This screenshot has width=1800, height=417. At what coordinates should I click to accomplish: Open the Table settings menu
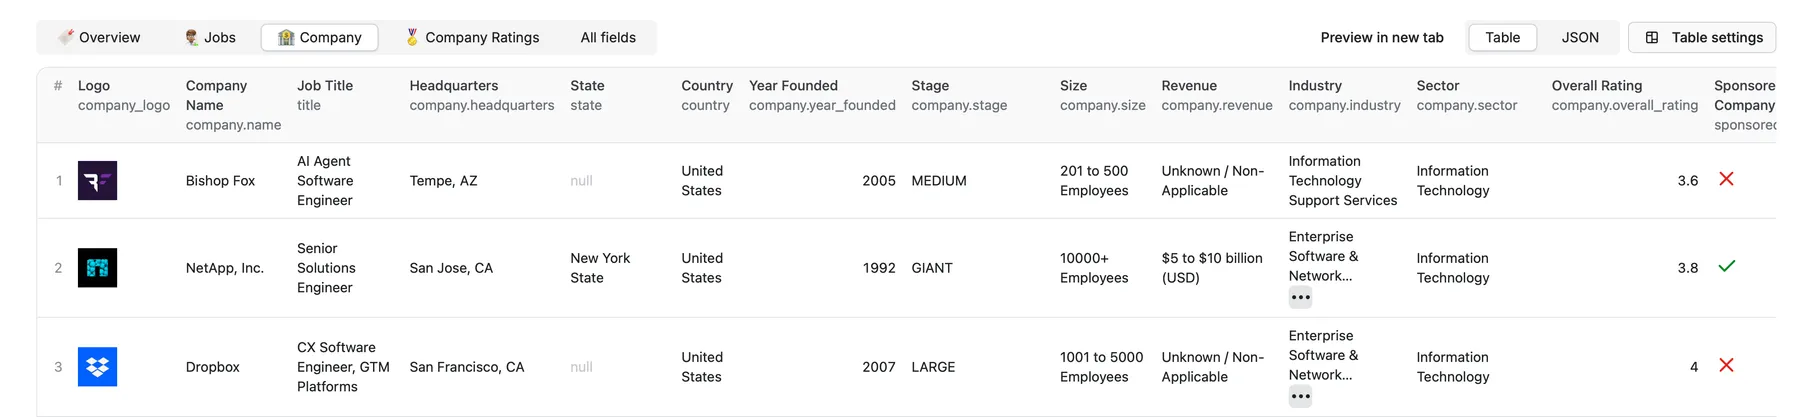pos(1702,38)
